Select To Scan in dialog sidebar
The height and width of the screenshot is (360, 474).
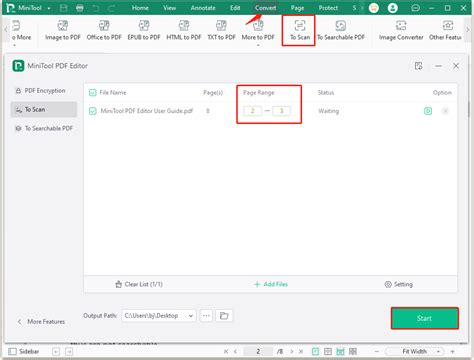44,109
